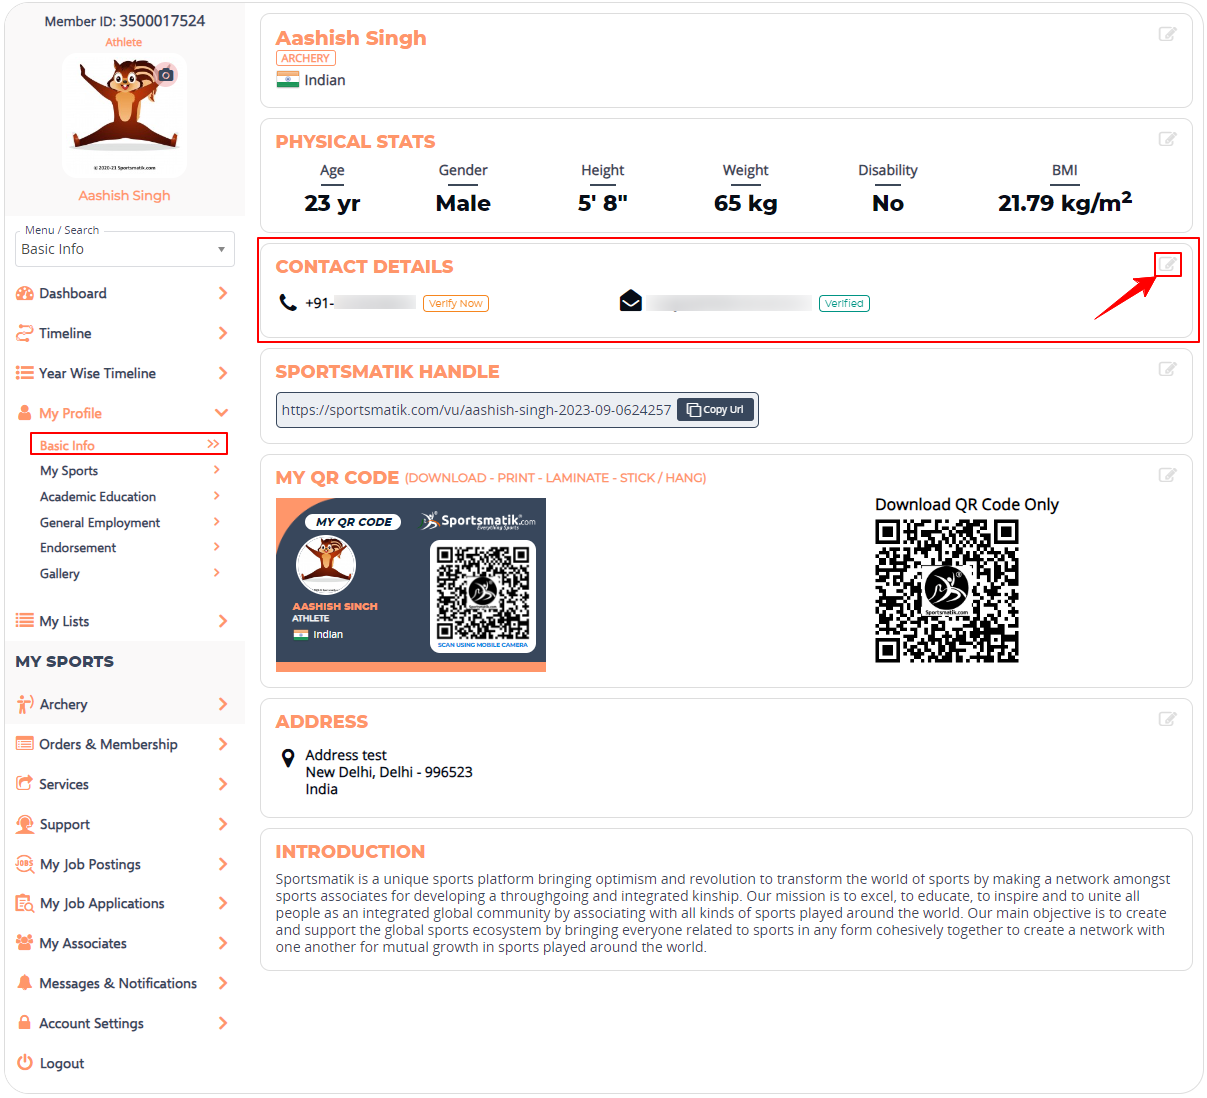The height and width of the screenshot is (1098, 1207).
Task: Click the squirrel mascot profile picture
Action: (125, 115)
